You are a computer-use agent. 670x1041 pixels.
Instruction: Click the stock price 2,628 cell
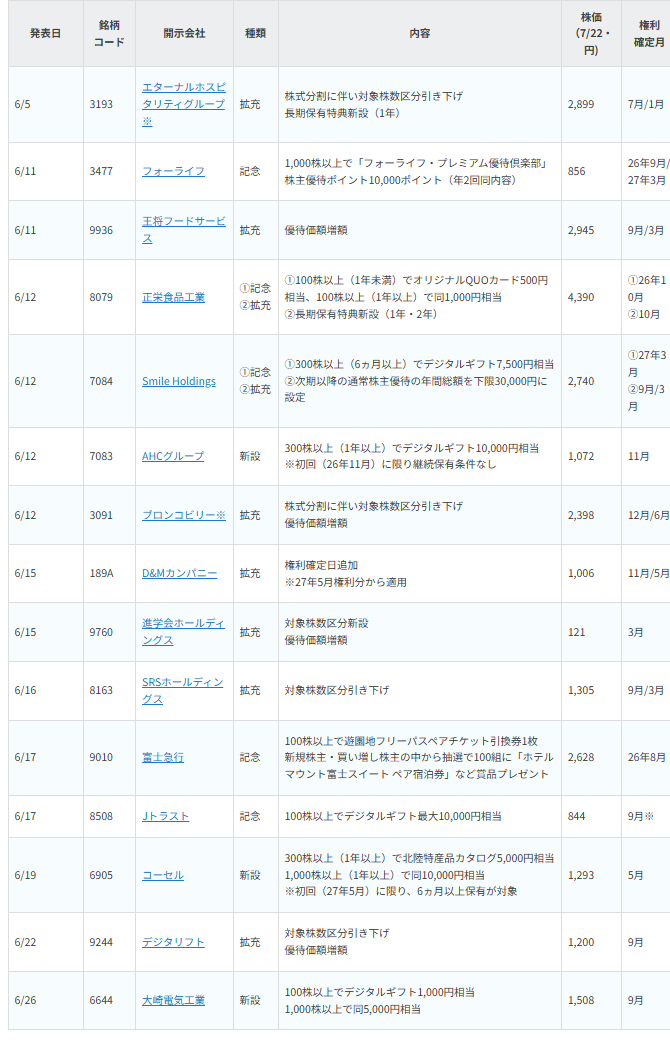coord(591,758)
